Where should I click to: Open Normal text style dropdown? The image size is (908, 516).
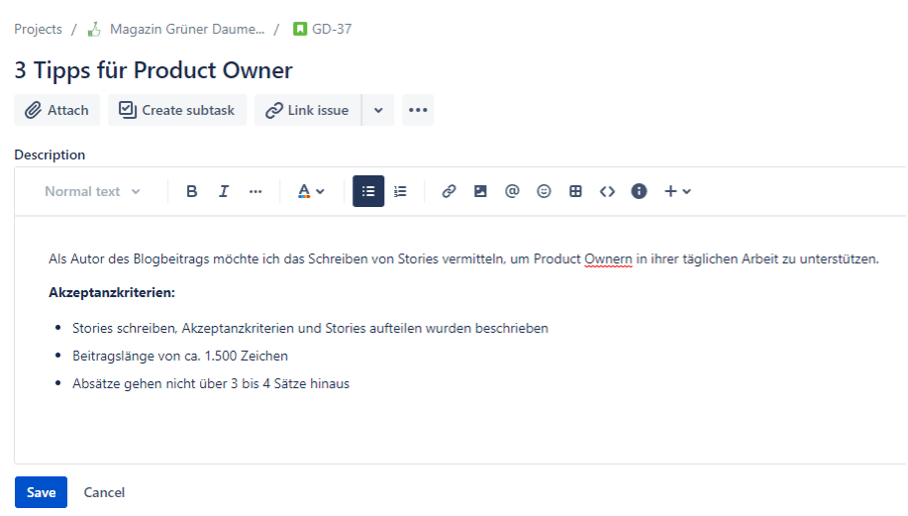[x=92, y=191]
